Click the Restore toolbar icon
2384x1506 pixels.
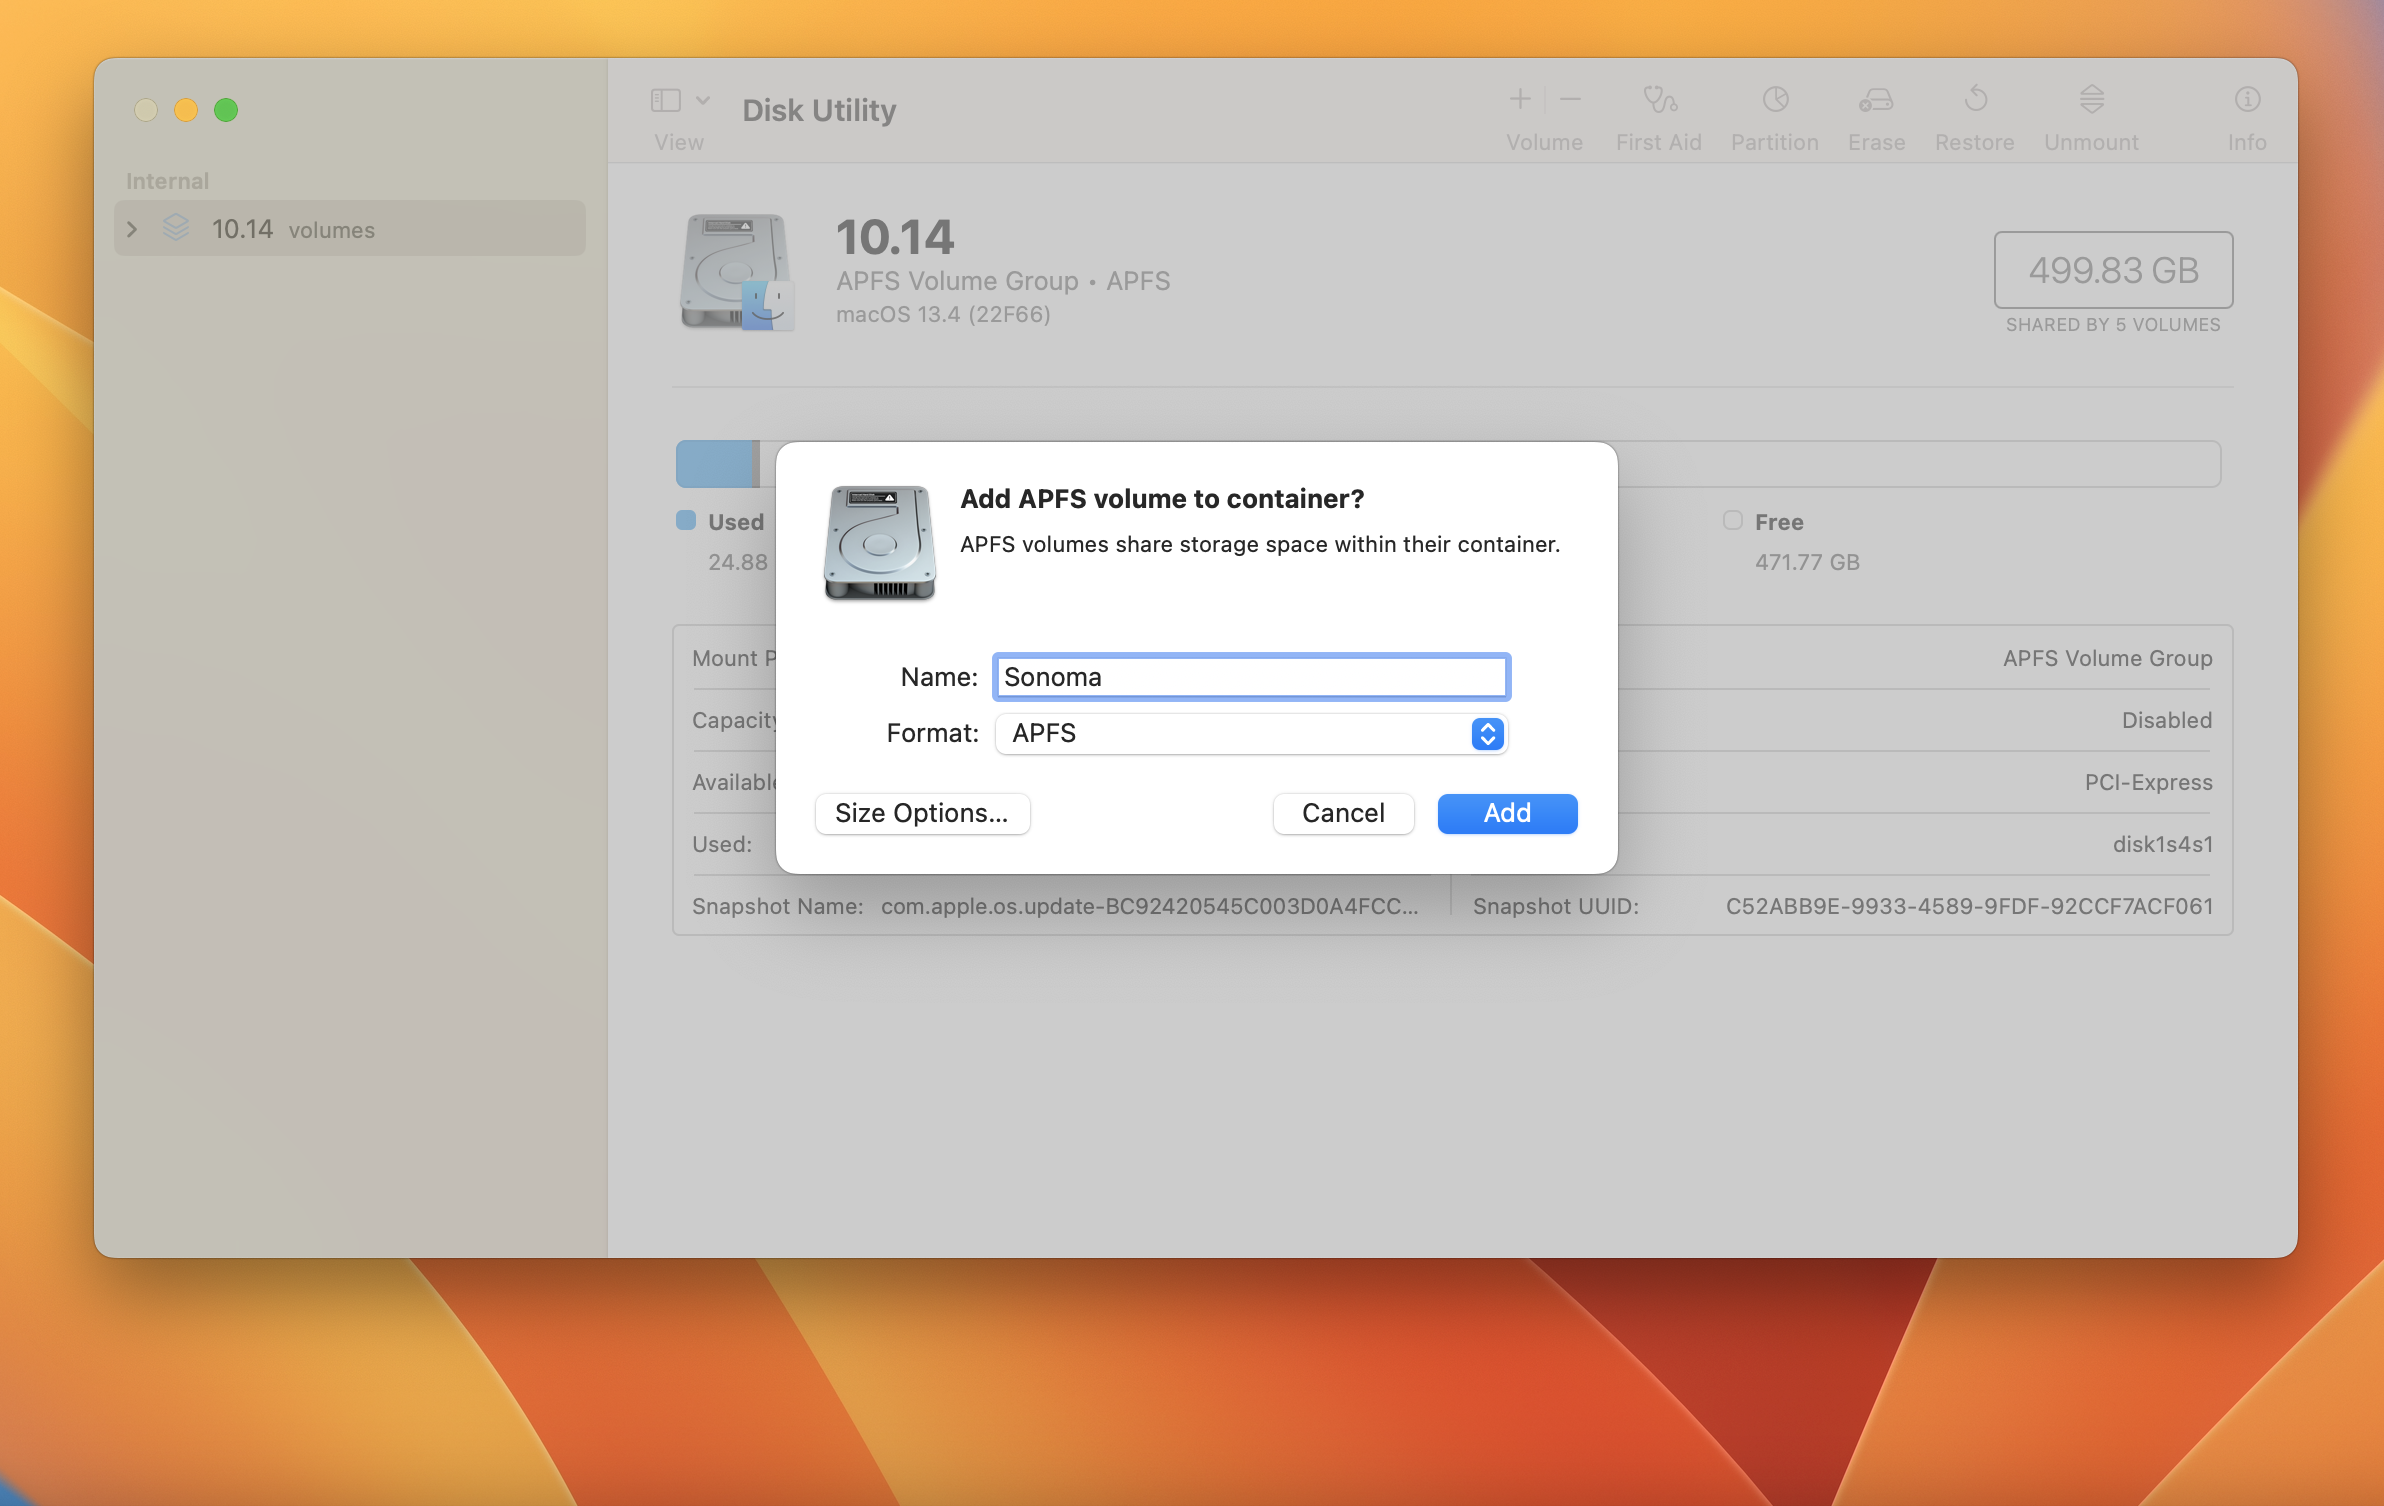click(1973, 100)
